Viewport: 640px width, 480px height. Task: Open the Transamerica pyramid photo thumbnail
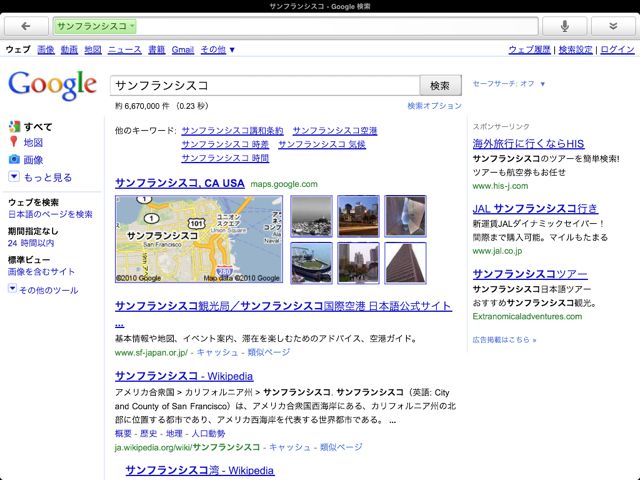[x=405, y=263]
